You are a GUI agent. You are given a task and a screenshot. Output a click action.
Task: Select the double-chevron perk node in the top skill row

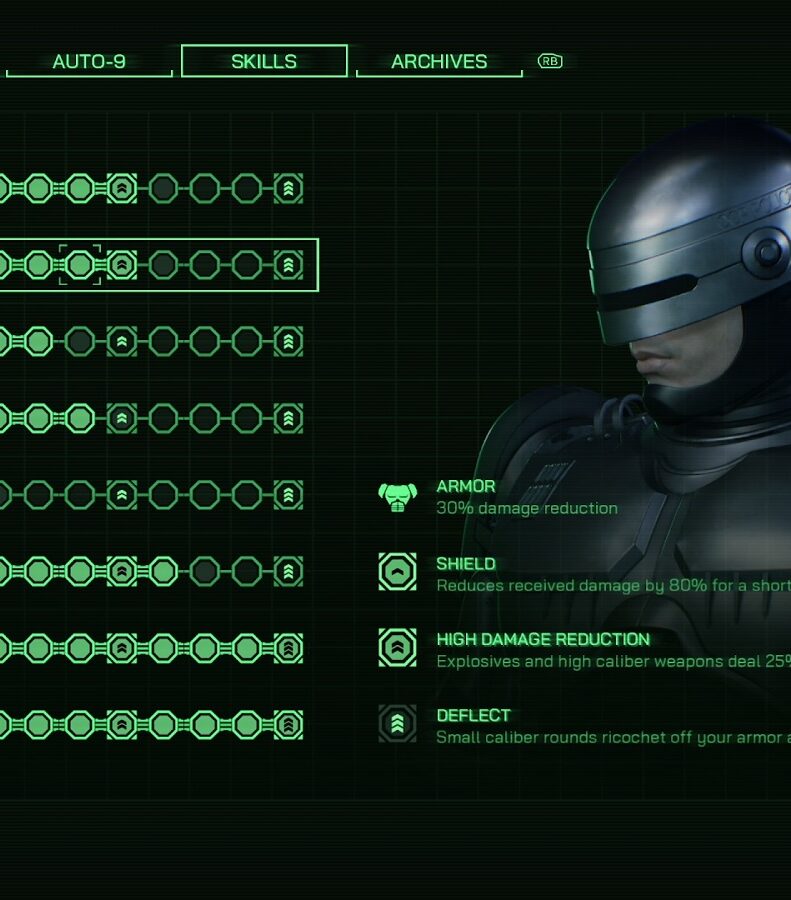(x=122, y=188)
